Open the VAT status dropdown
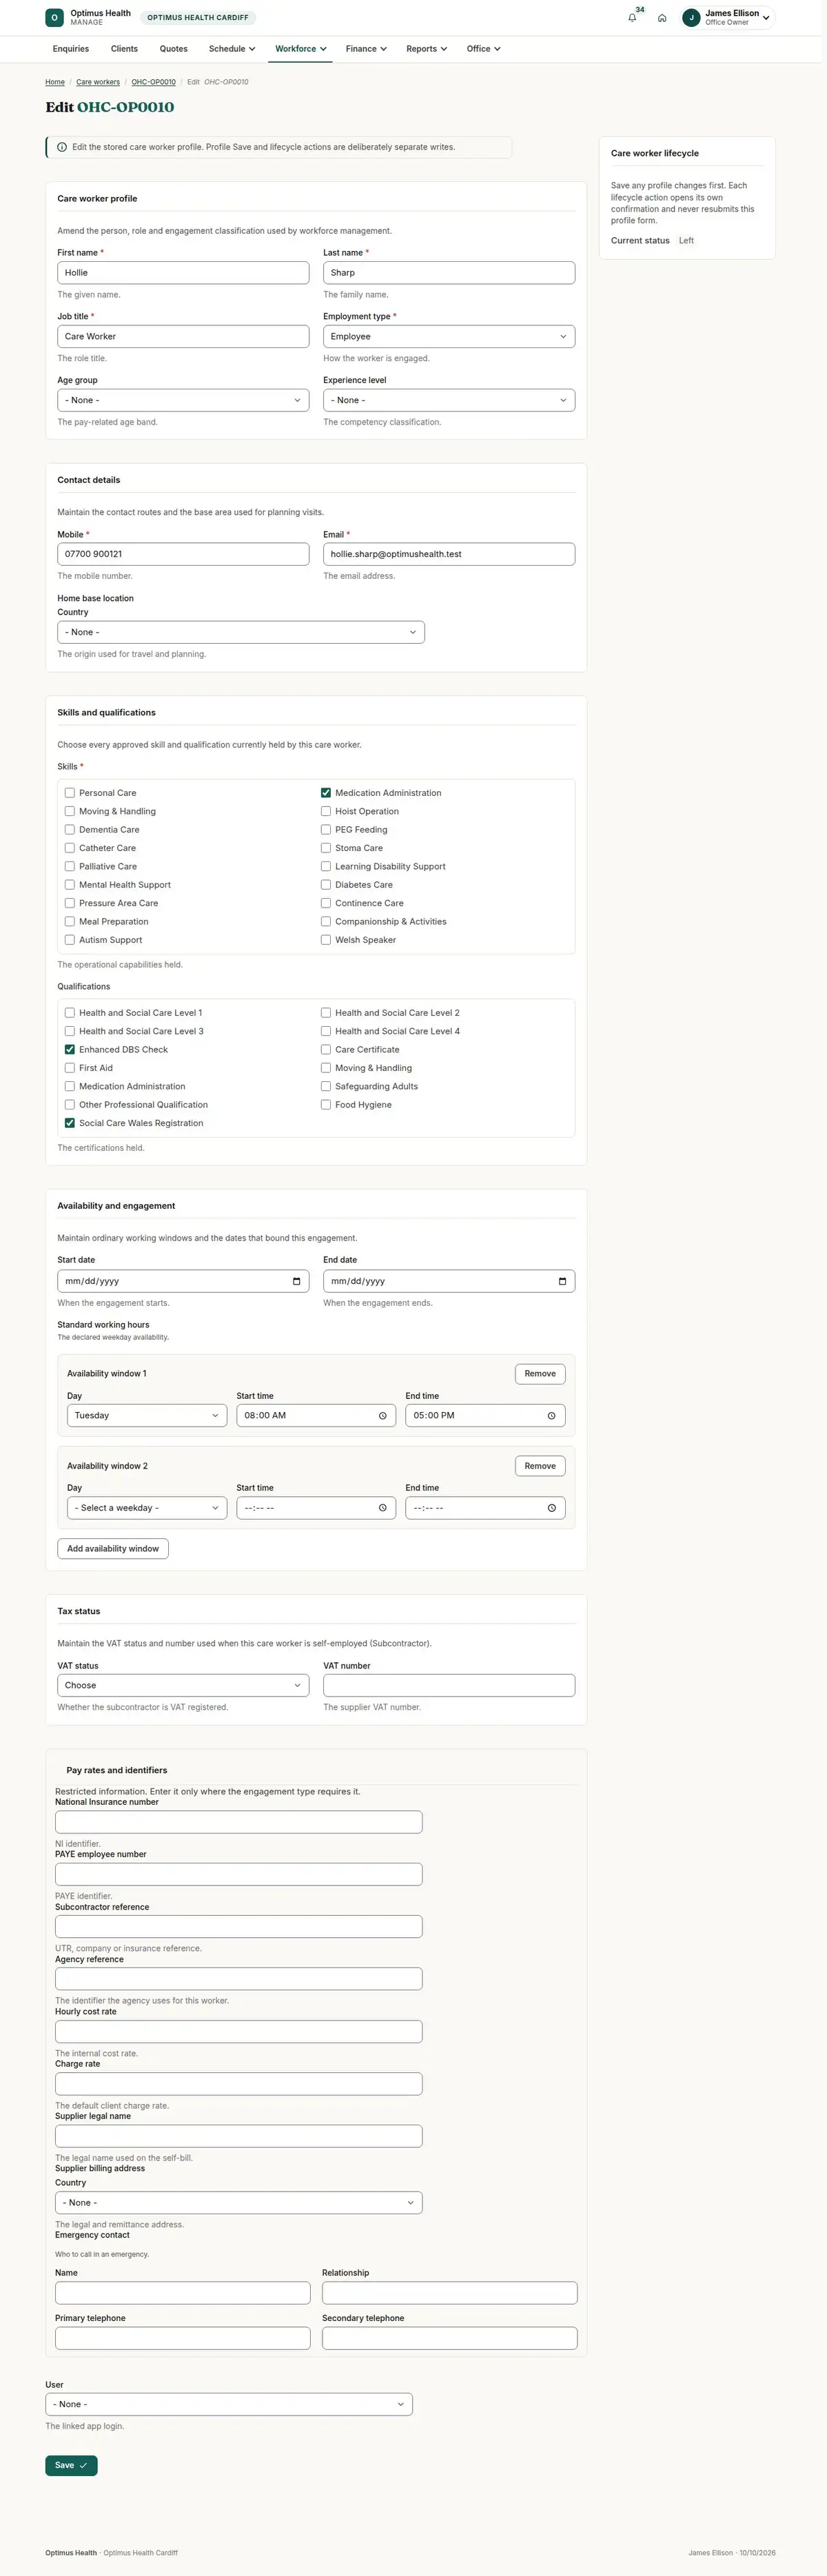The height and width of the screenshot is (2576, 827). [183, 1685]
